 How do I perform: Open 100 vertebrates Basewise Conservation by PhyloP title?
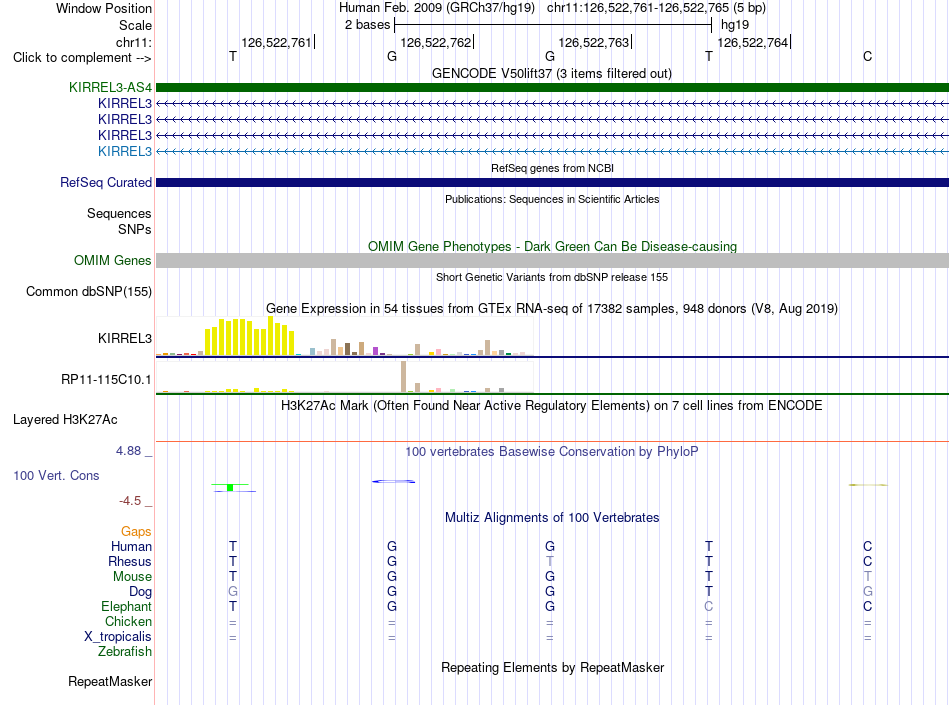(x=551, y=451)
